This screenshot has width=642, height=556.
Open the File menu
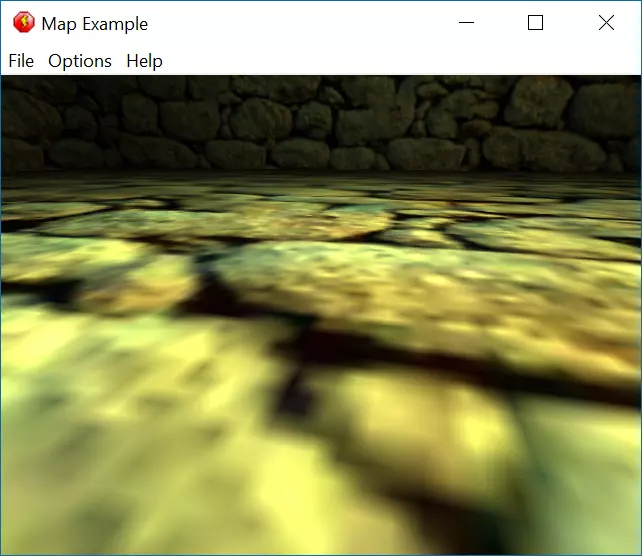pyautogui.click(x=21, y=61)
